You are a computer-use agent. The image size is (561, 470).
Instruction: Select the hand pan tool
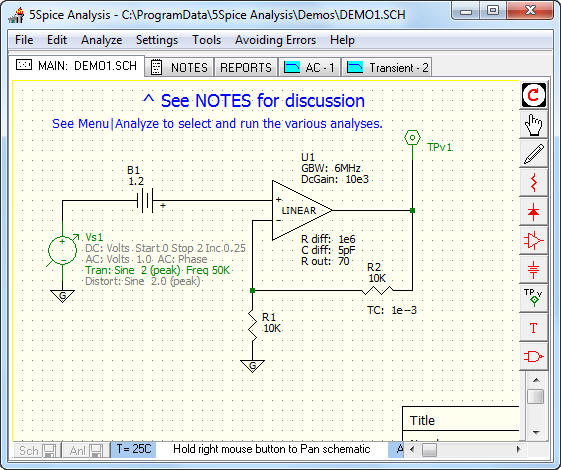click(533, 124)
